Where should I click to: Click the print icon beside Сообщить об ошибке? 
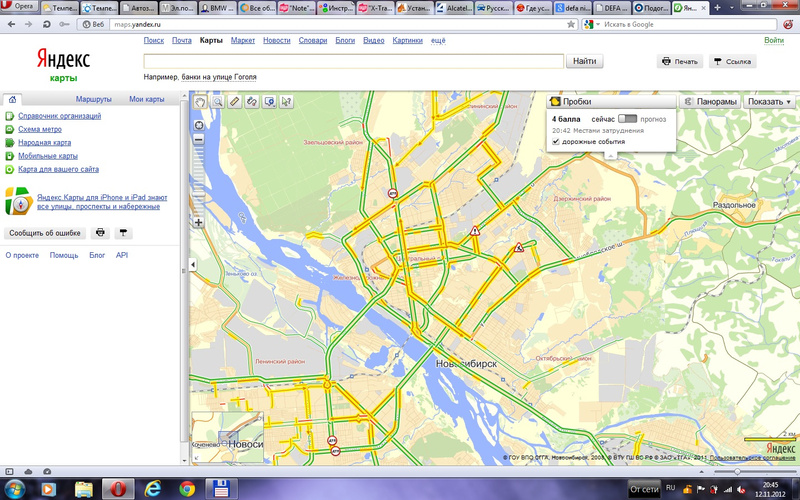100,232
